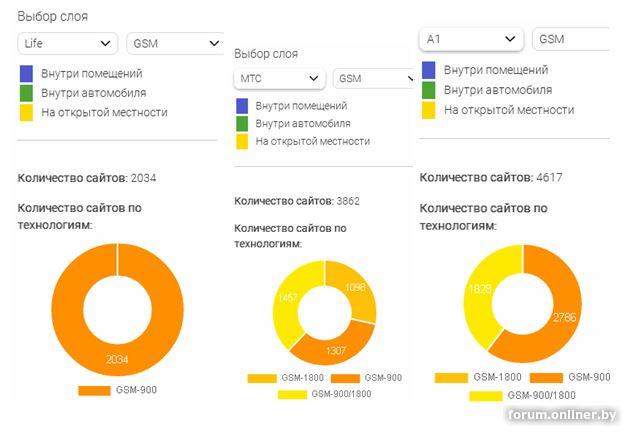637x436 pixels.
Task: Click blue indoor coverage swatch in Life panel
Action: click(26, 74)
